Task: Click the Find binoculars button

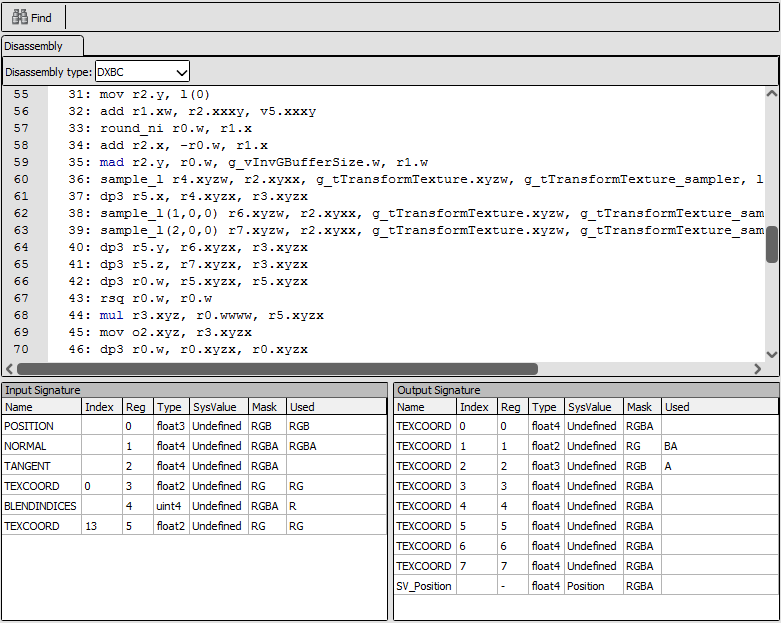Action: point(32,17)
